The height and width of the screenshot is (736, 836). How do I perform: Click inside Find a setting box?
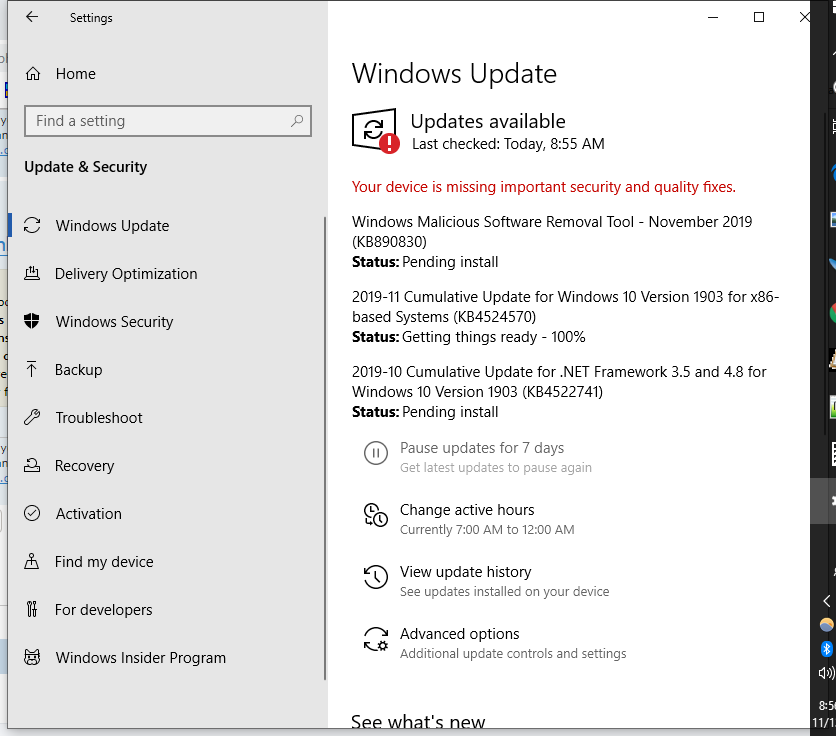pos(168,121)
